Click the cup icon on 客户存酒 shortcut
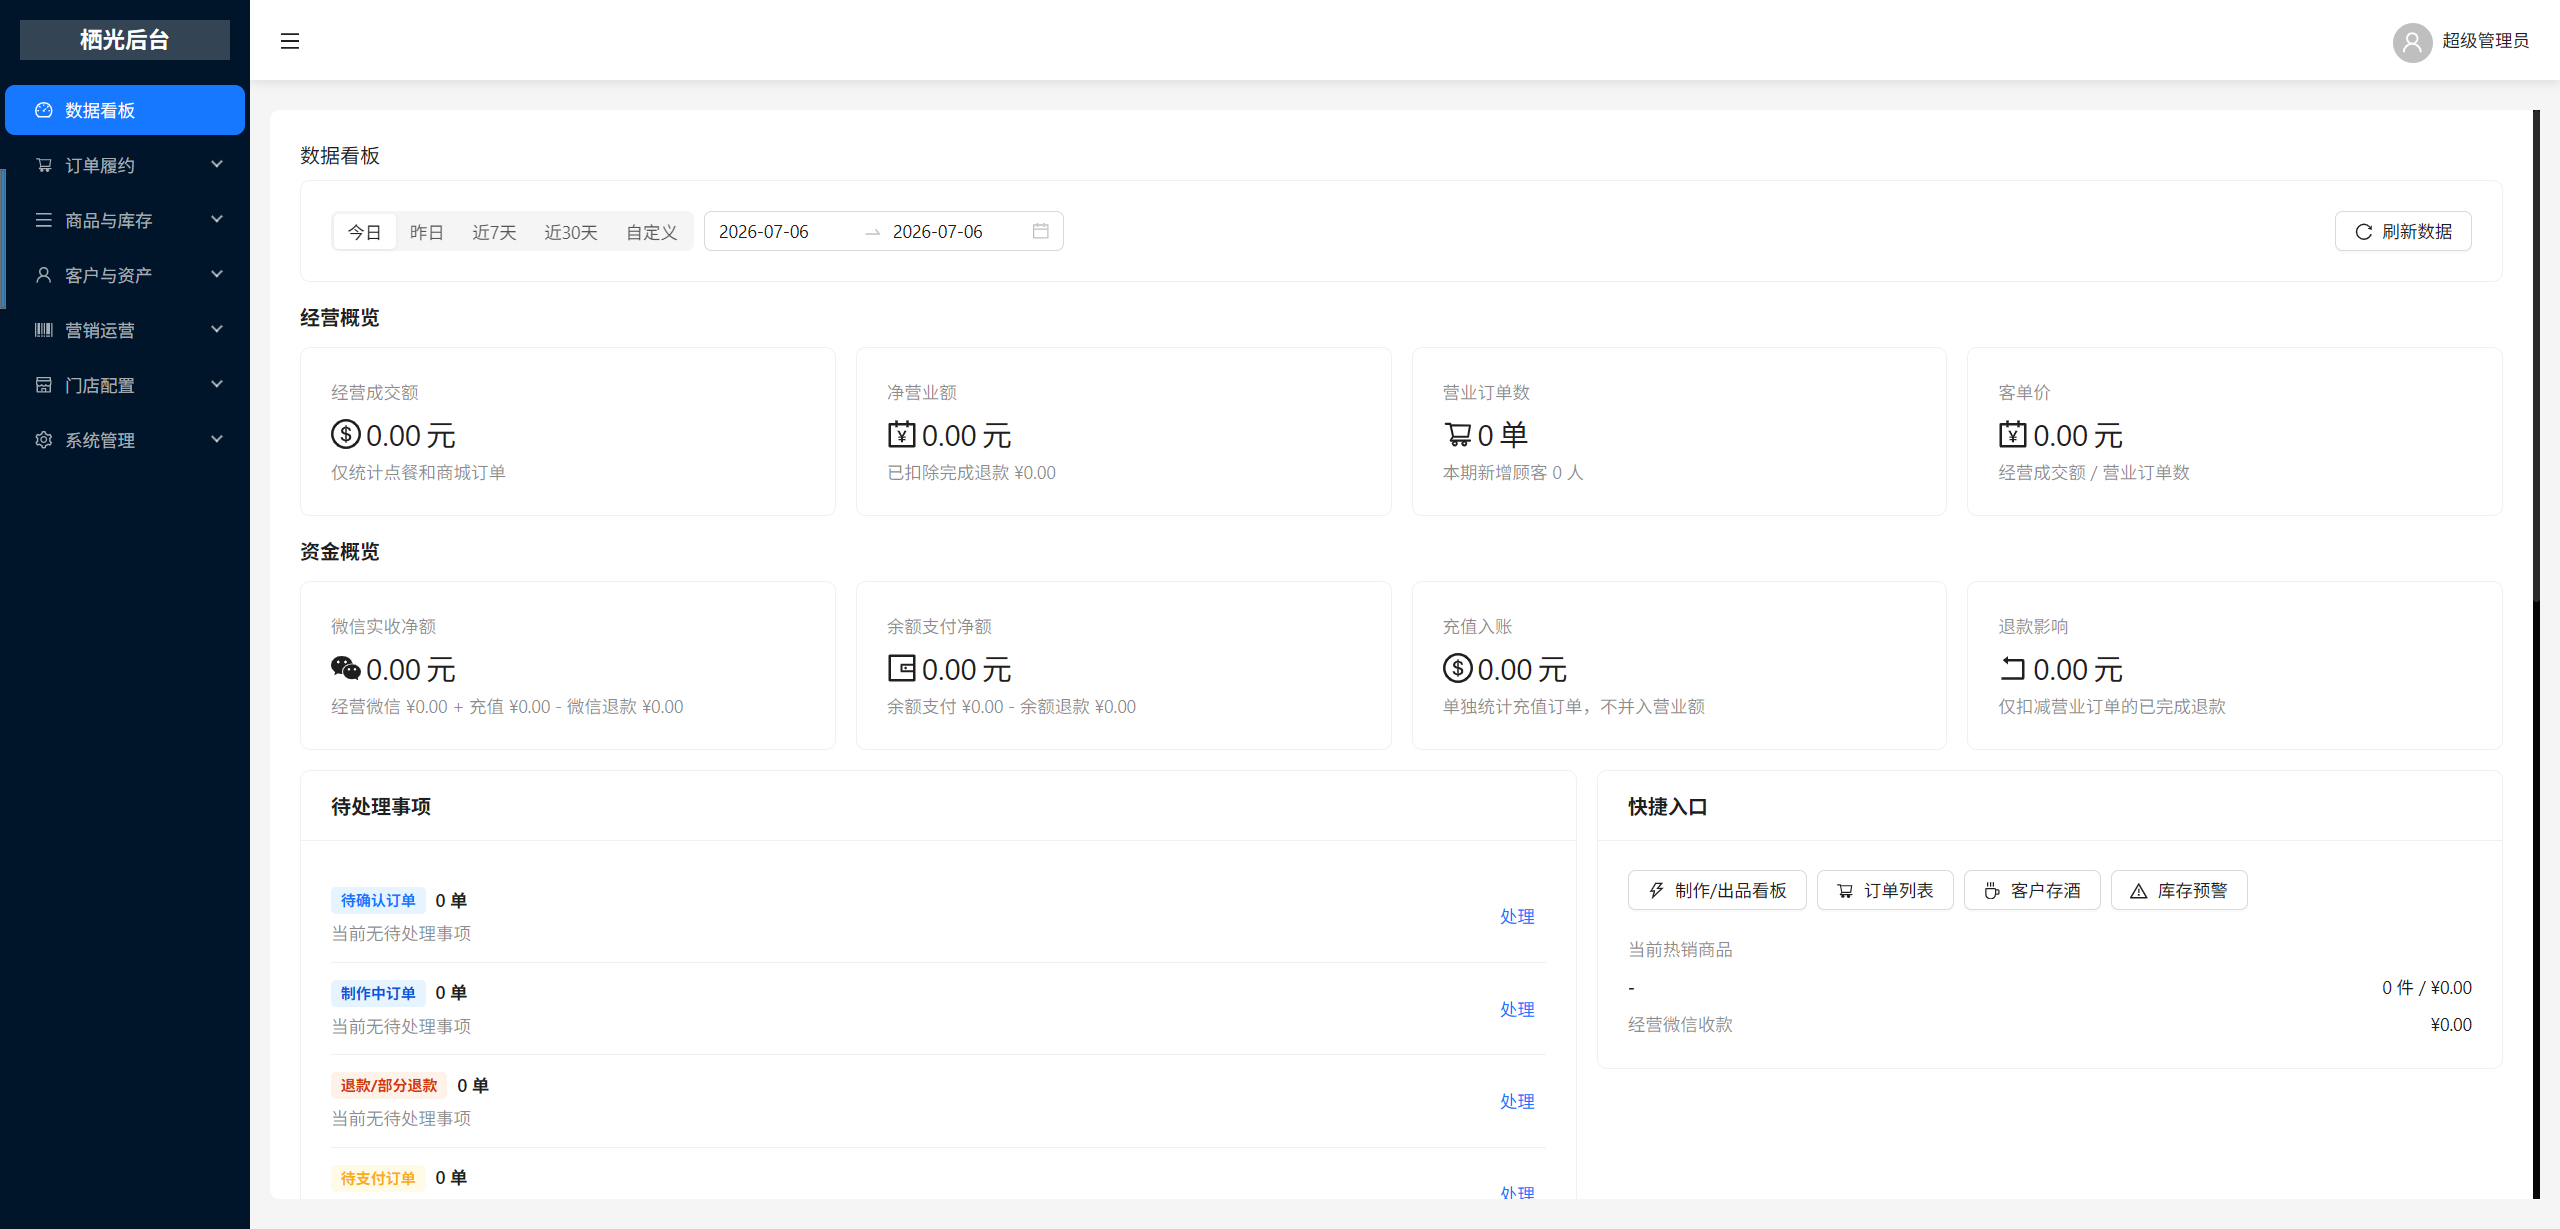 [x=1993, y=891]
